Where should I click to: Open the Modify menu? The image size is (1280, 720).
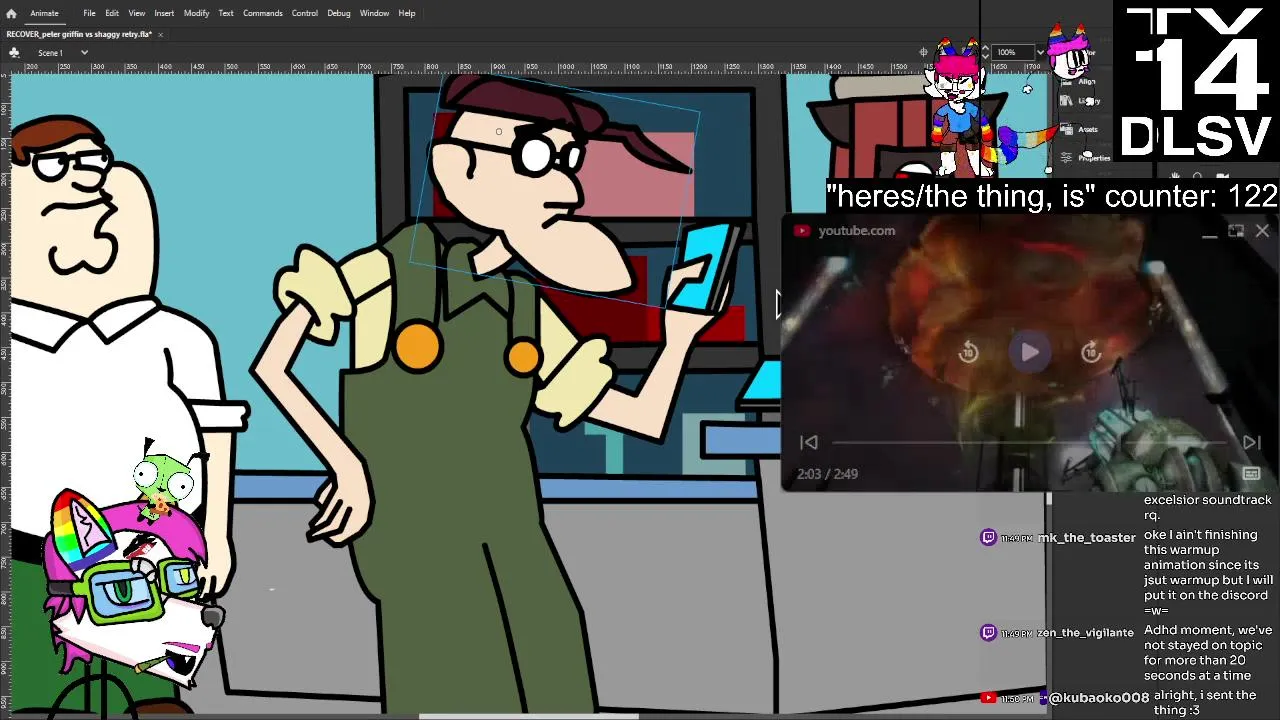[x=196, y=13]
